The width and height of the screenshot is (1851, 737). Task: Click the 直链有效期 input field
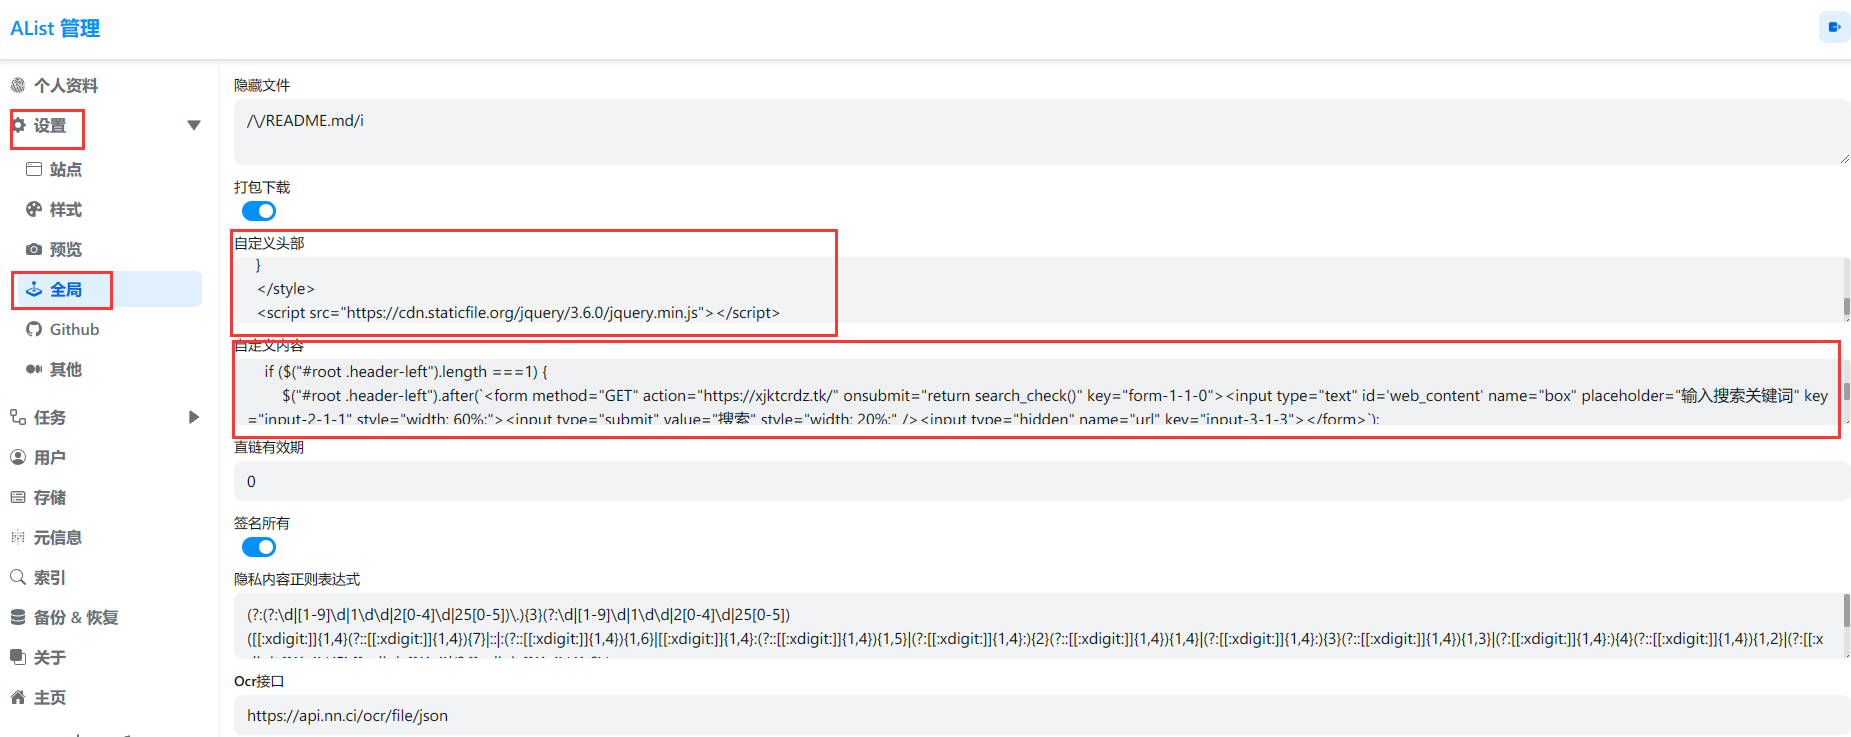[x=1042, y=481]
